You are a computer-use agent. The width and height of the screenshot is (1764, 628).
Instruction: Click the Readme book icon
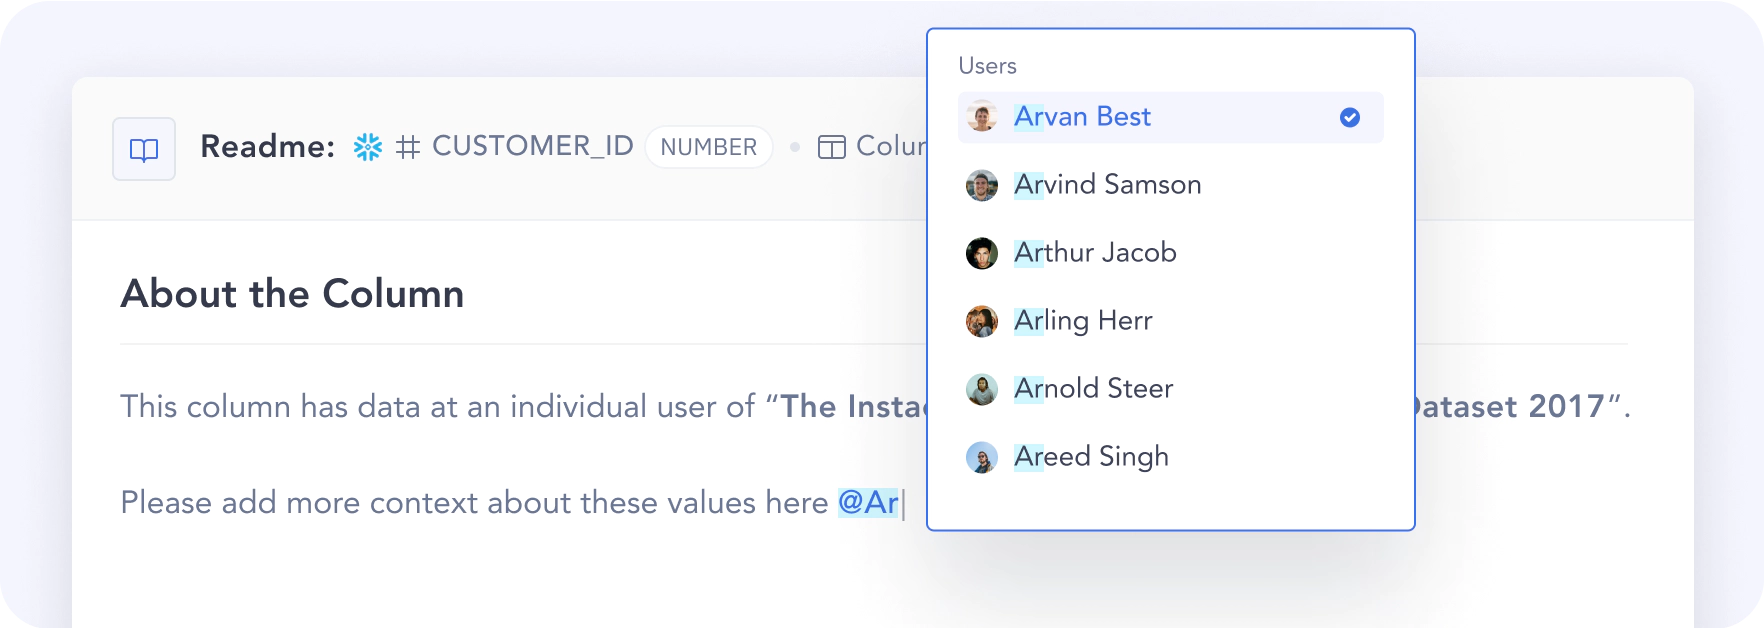[144, 149]
